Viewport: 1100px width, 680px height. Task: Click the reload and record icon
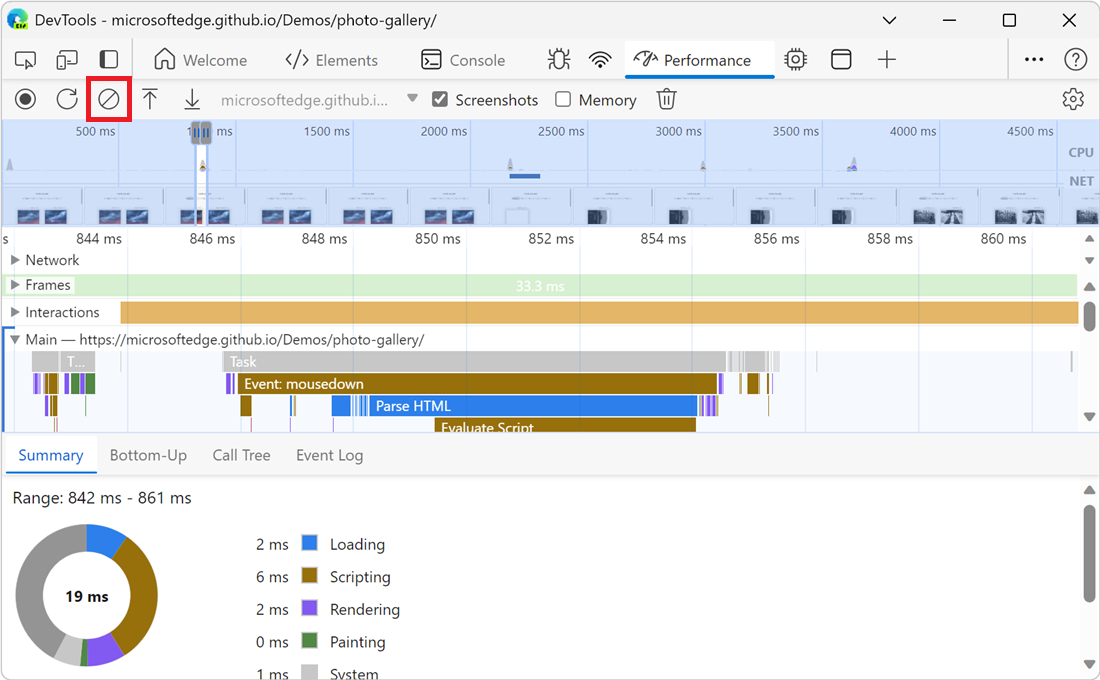pos(66,99)
